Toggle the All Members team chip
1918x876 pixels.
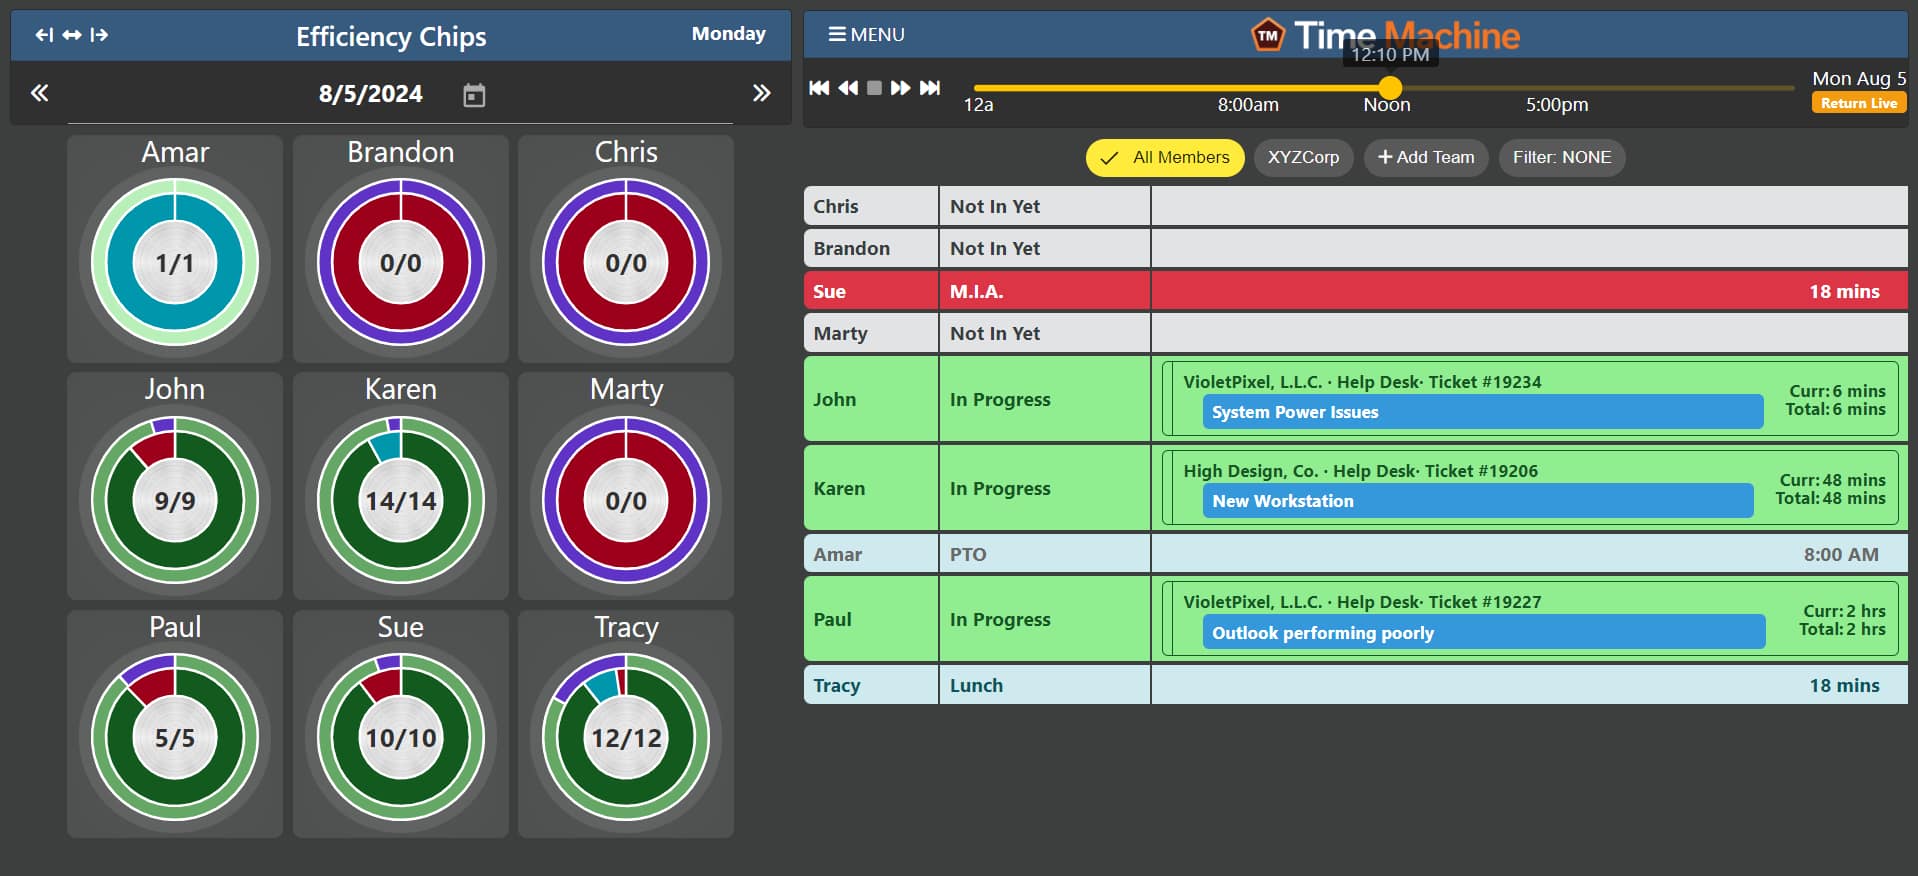point(1165,158)
